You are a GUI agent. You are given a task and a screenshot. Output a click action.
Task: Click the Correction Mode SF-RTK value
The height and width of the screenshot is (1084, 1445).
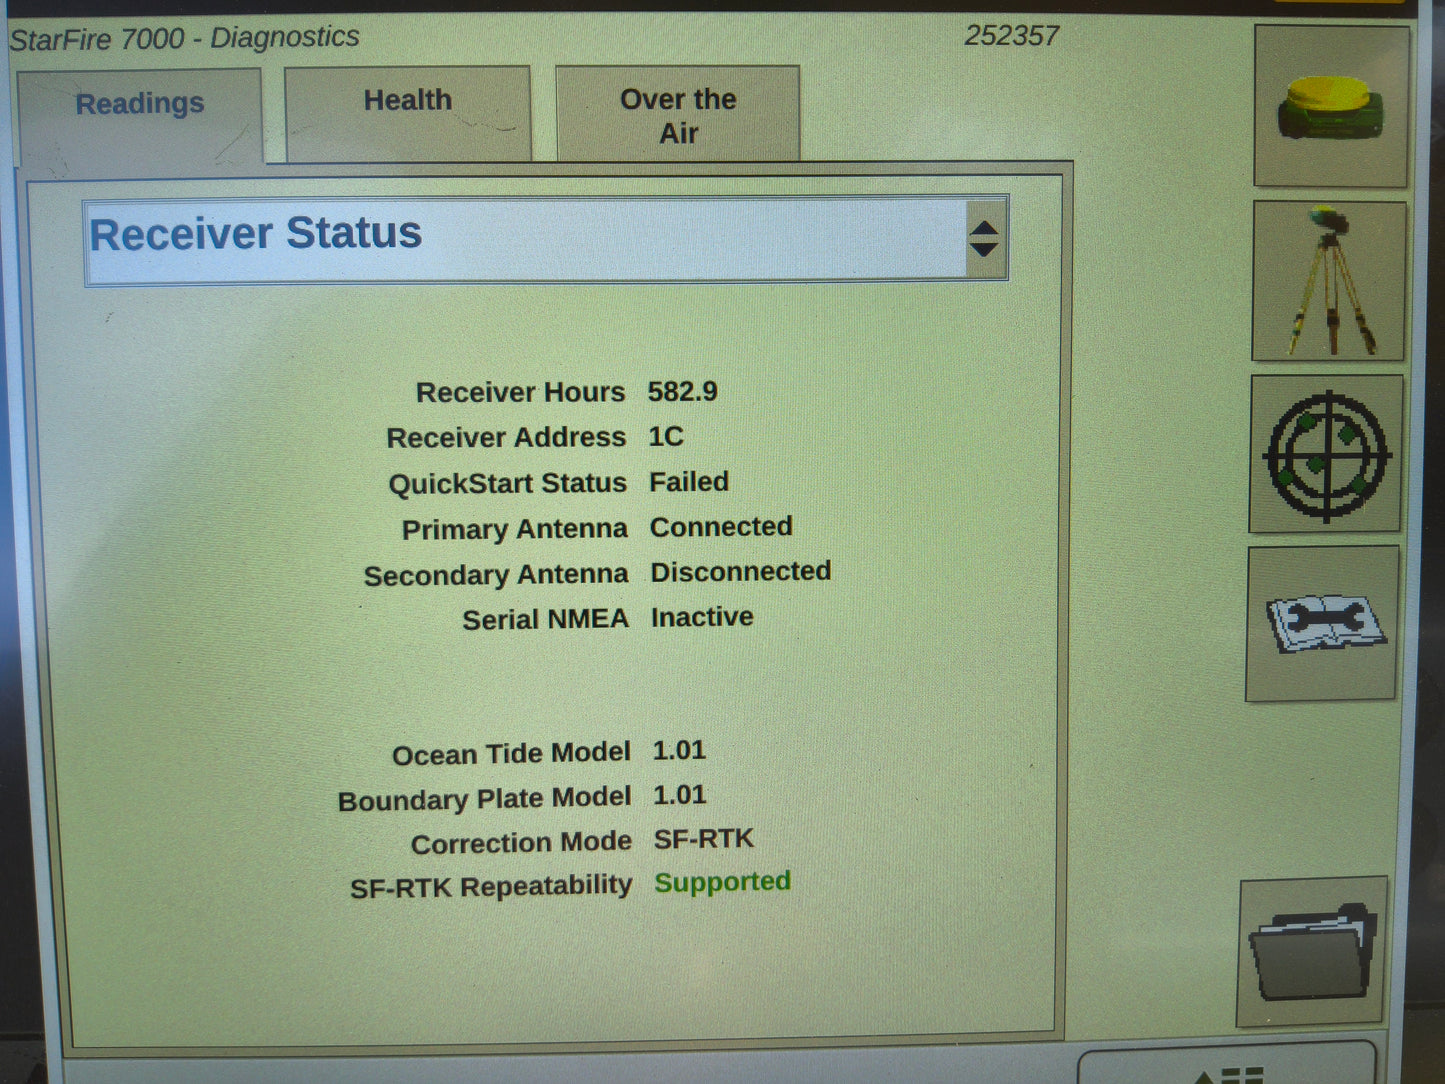tap(704, 839)
